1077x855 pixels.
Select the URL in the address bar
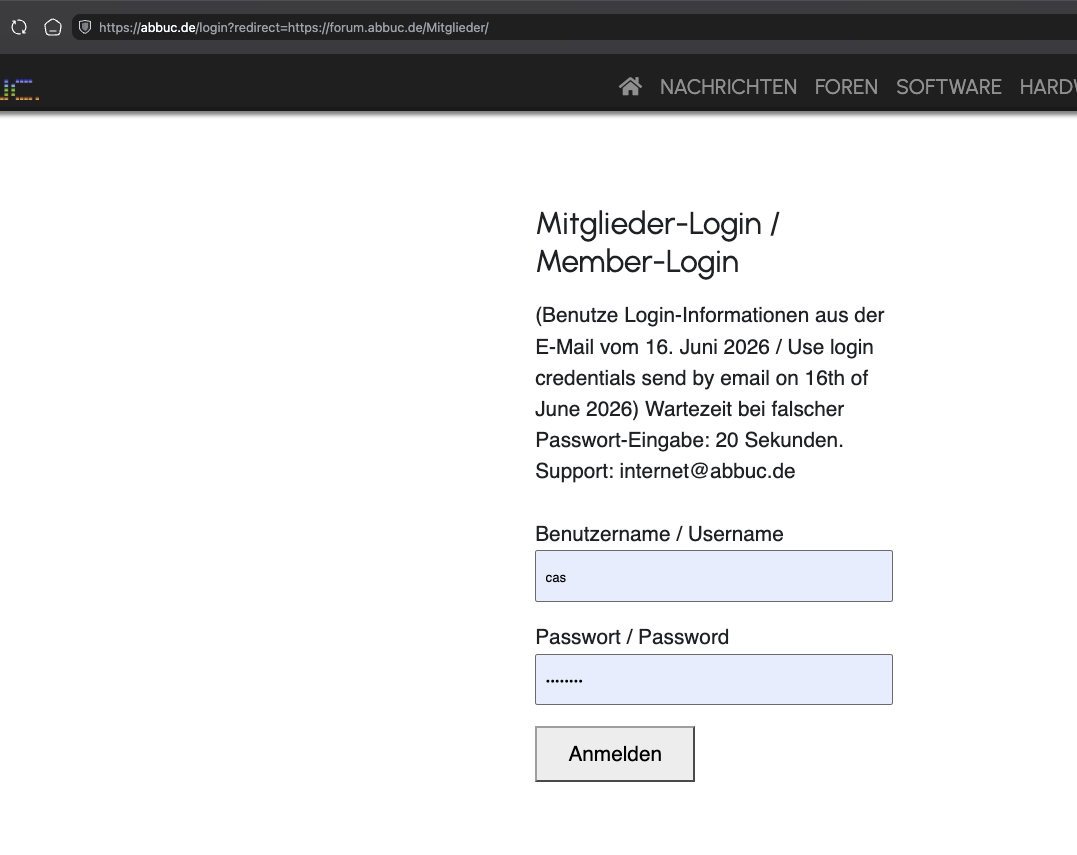click(294, 27)
